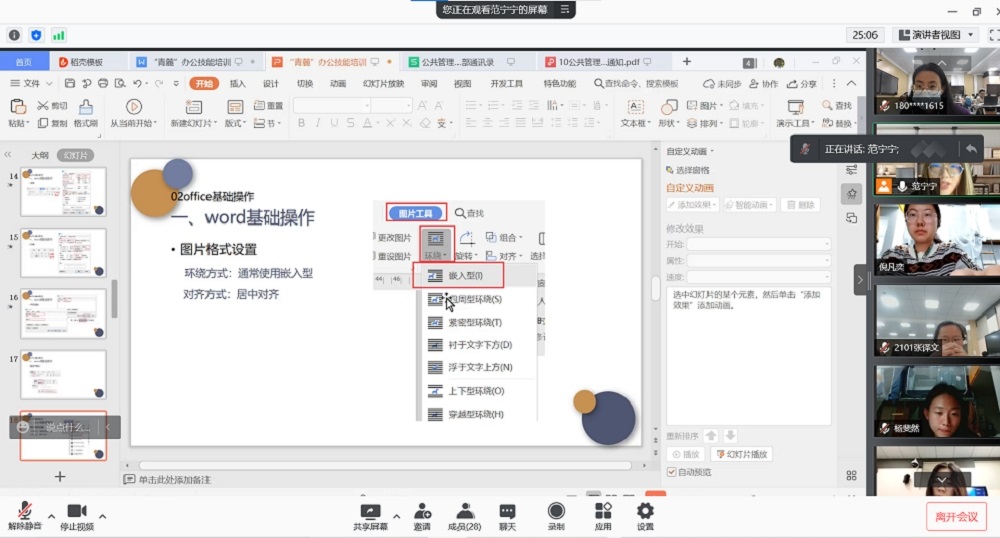Select the Design ribbon tab

[270, 84]
